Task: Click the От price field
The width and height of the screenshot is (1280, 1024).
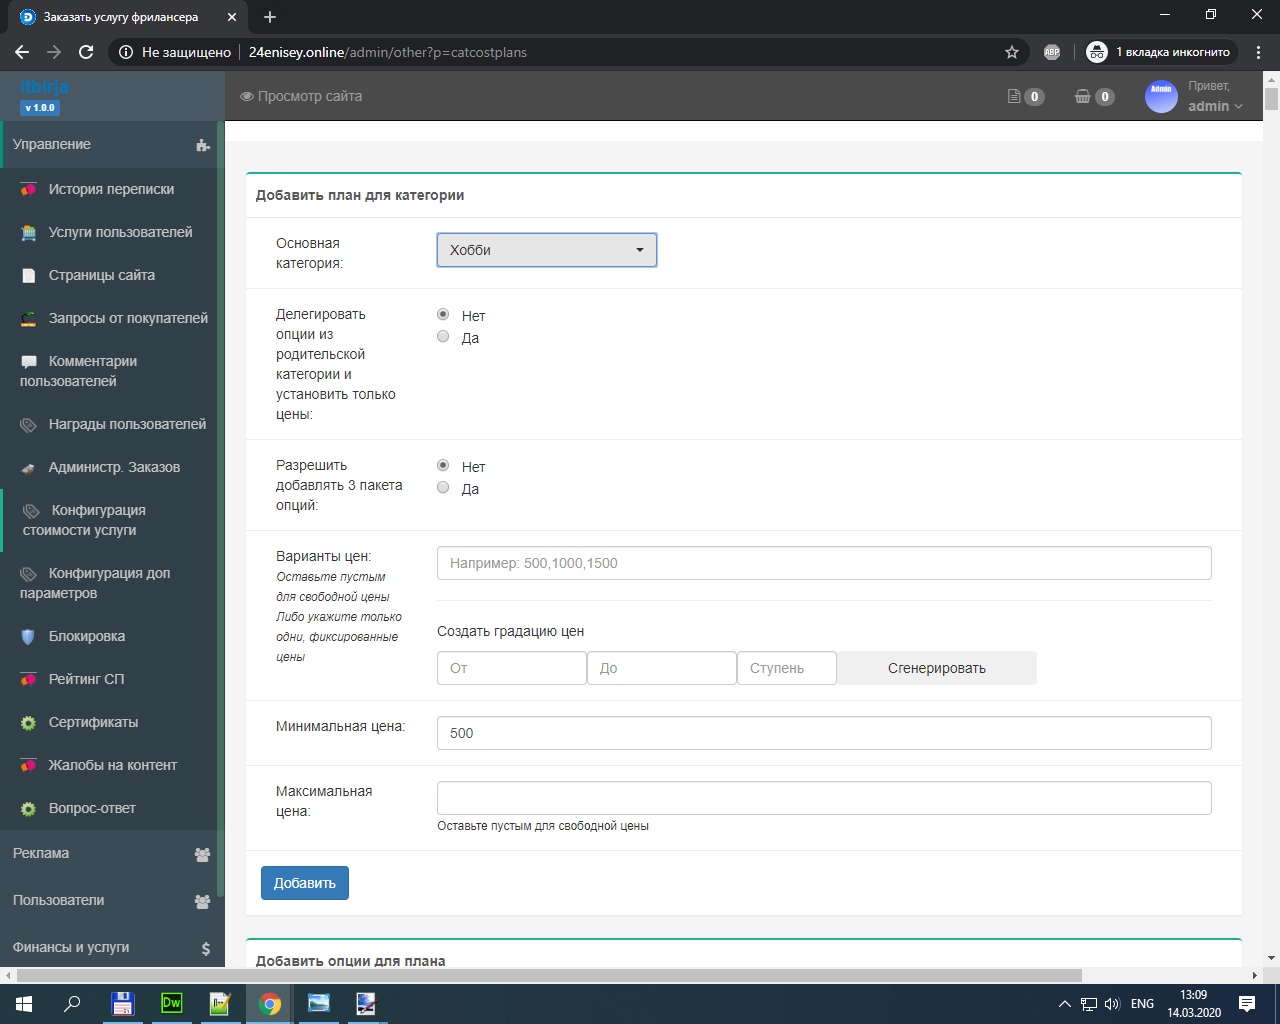Action: coord(512,668)
